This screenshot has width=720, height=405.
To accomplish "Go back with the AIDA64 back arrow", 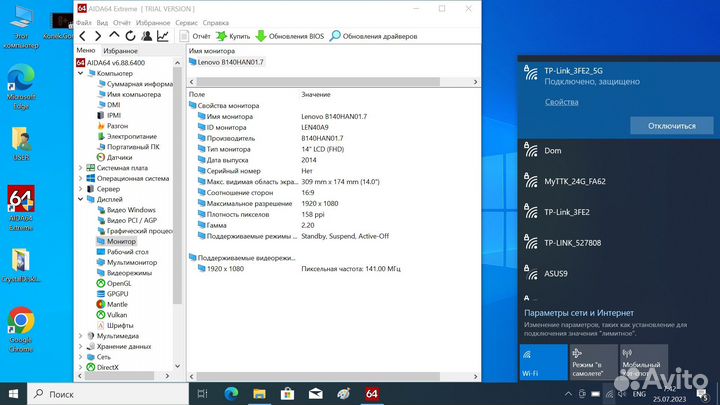I will pyautogui.click(x=83, y=36).
